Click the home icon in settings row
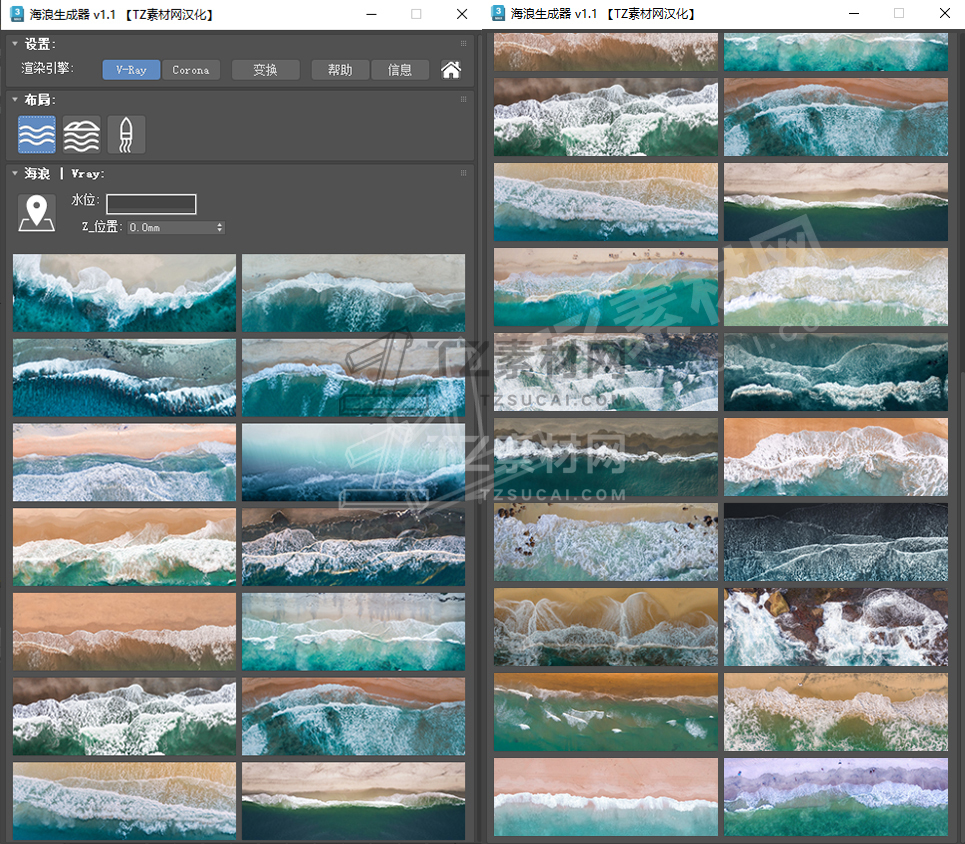Screen dimensions: 965x844 [451, 70]
